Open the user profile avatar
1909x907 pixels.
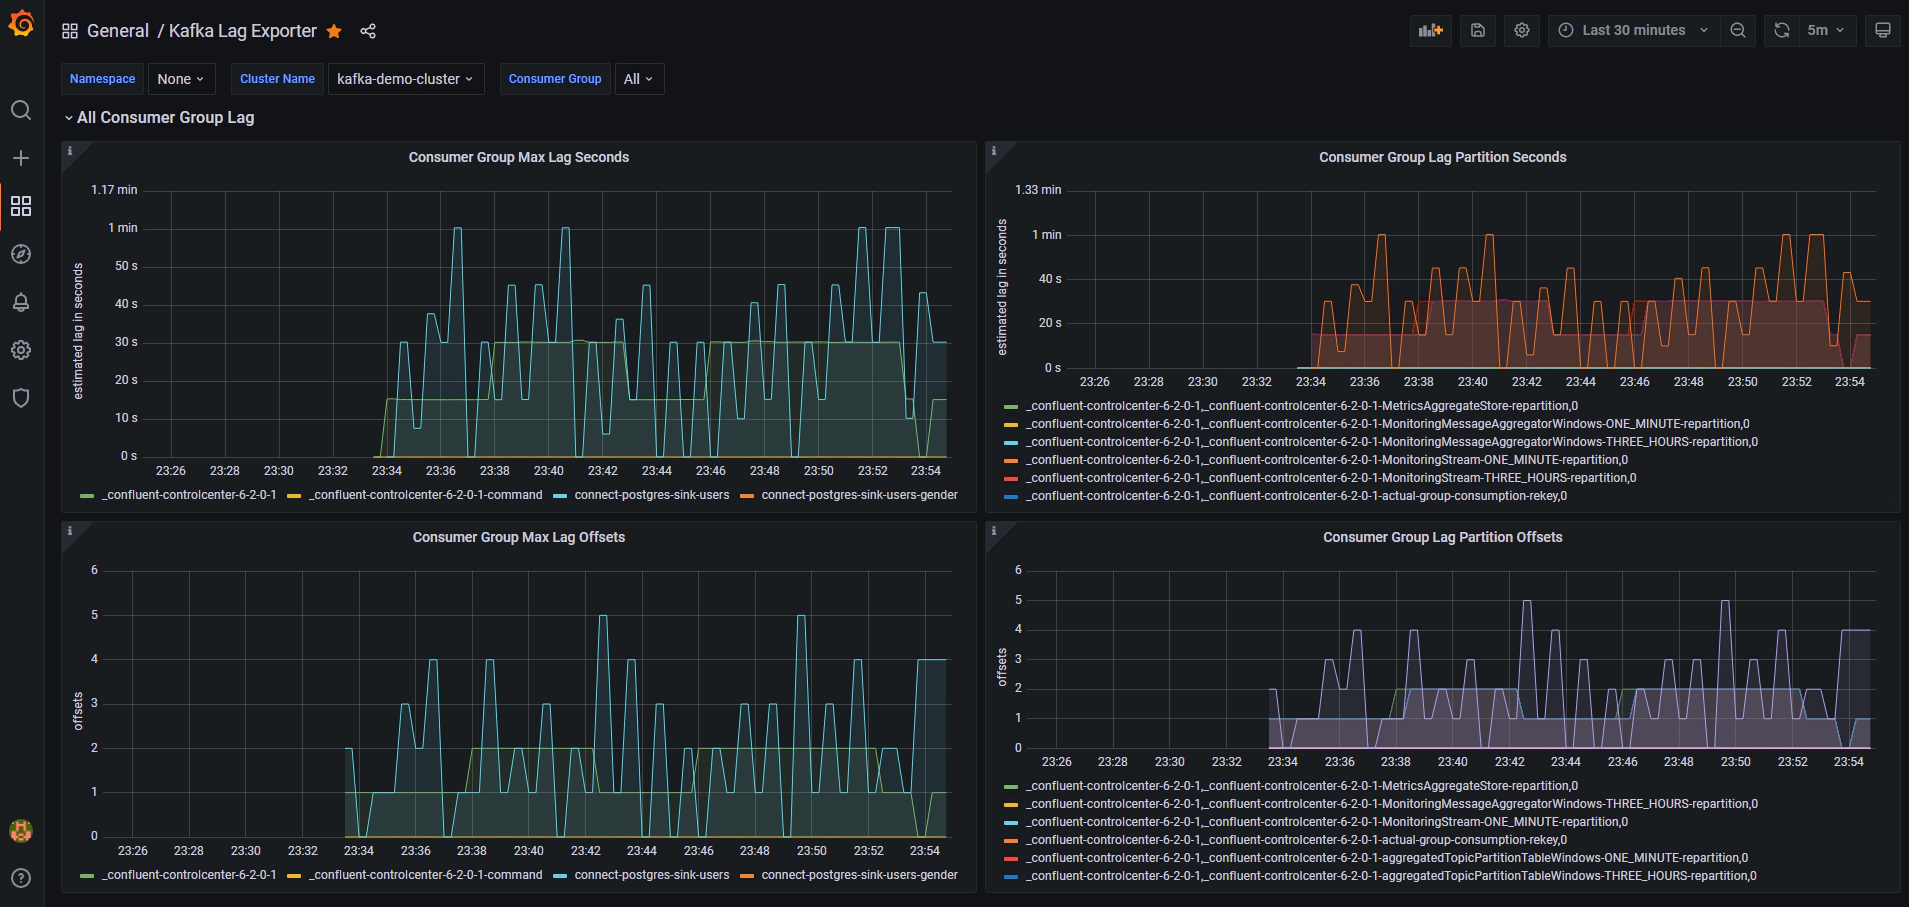tap(21, 830)
